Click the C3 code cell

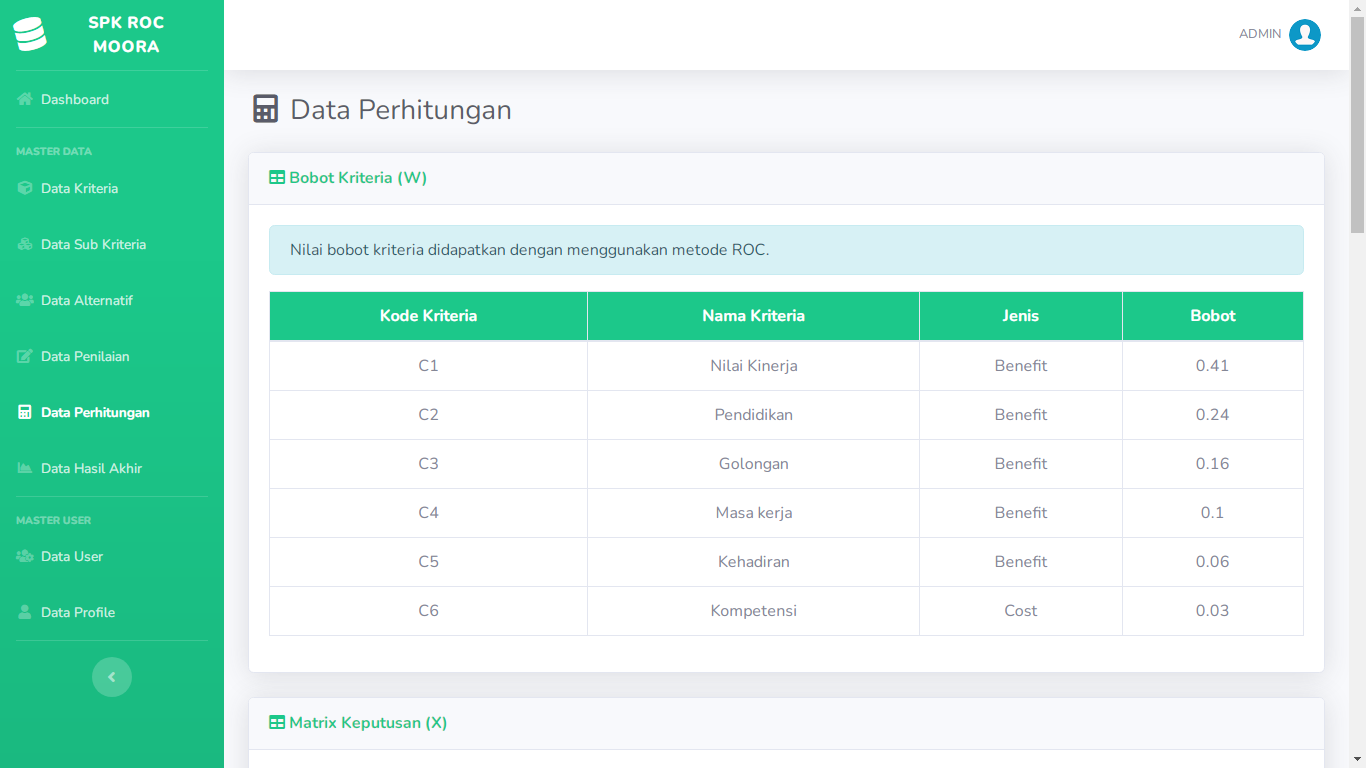tap(428, 464)
